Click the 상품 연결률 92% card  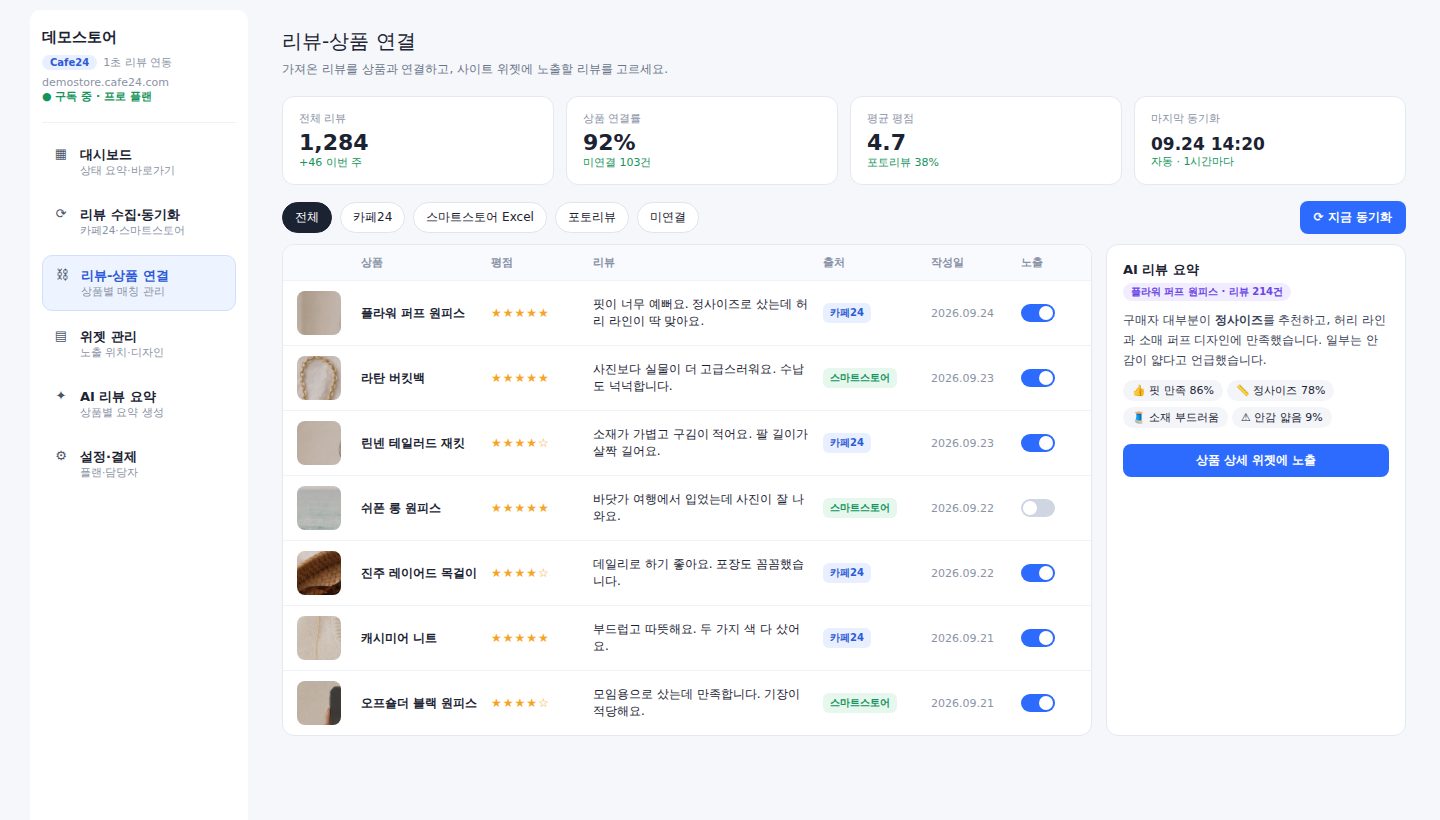(x=702, y=140)
